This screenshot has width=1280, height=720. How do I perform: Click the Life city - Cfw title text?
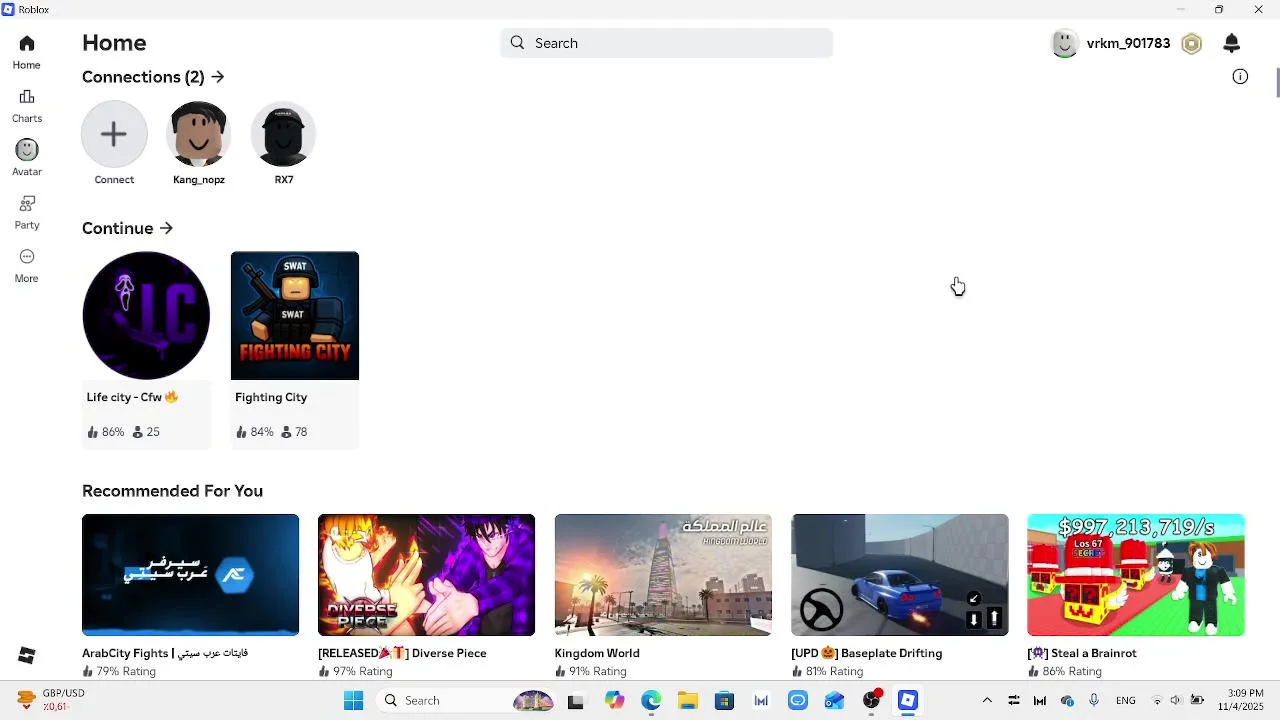[x=132, y=397]
